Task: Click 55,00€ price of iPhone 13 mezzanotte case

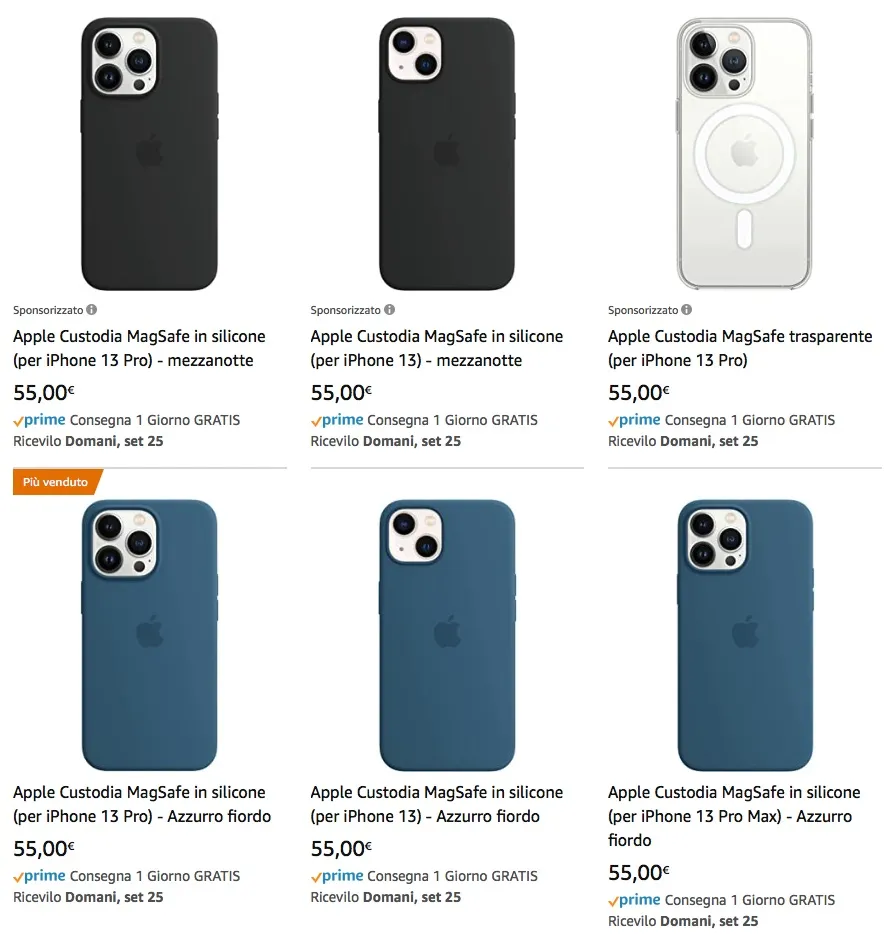Action: [341, 393]
